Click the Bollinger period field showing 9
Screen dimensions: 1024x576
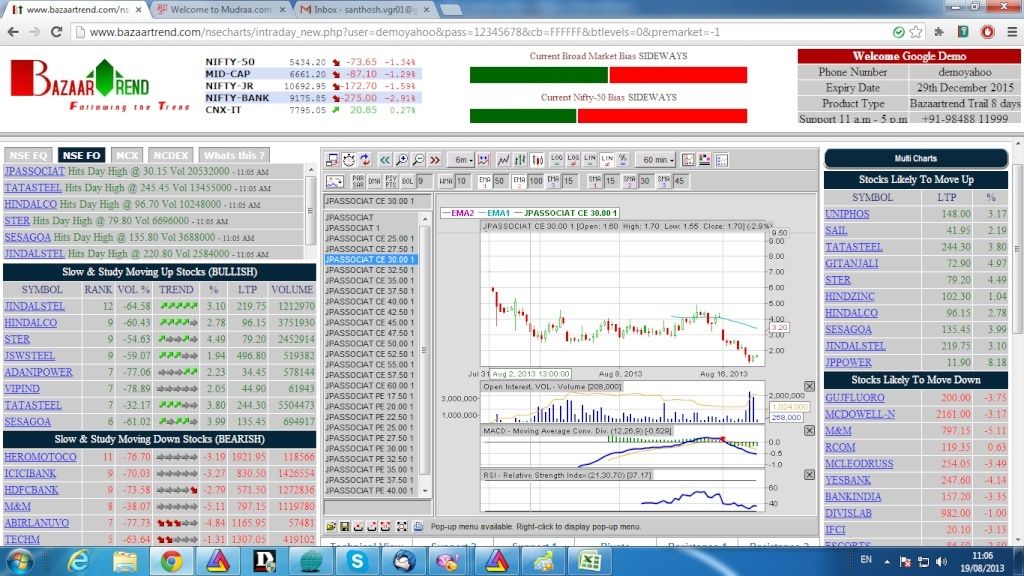[423, 181]
